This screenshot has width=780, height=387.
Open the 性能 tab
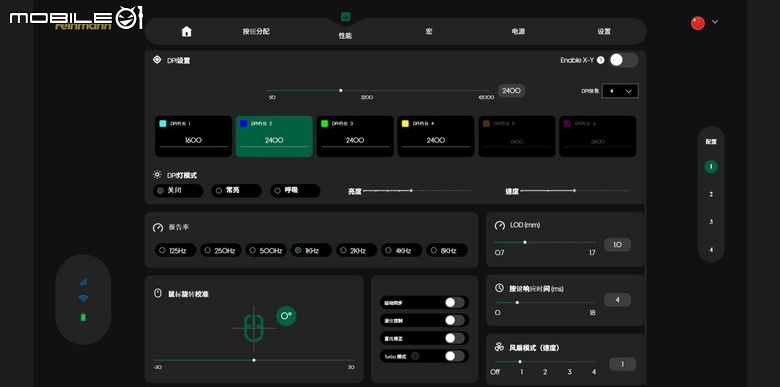point(345,36)
